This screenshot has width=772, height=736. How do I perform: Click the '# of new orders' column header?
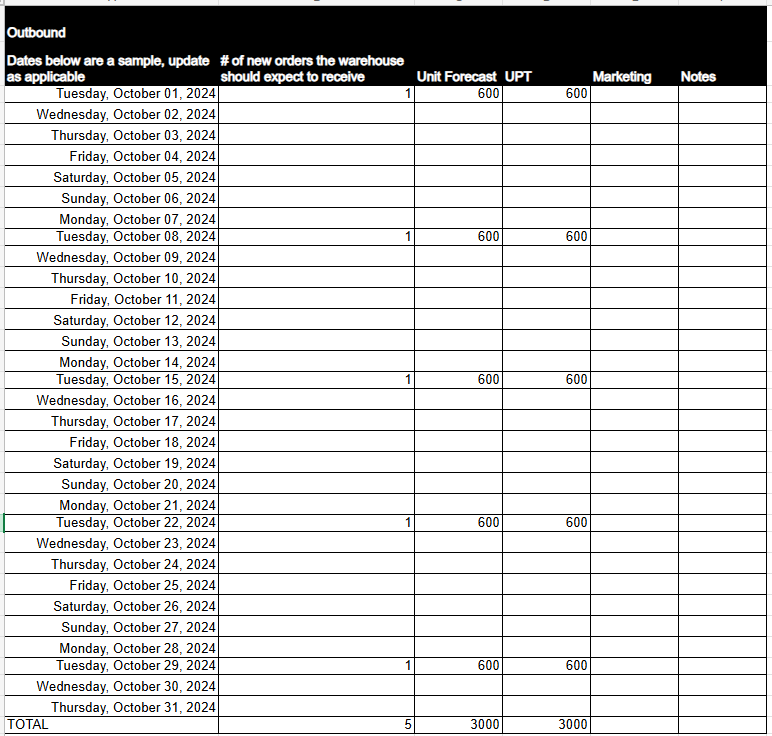(312, 68)
